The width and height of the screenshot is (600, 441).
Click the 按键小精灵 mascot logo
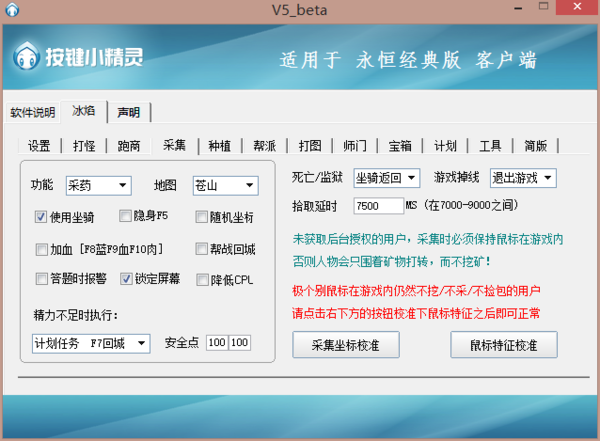click(26, 56)
